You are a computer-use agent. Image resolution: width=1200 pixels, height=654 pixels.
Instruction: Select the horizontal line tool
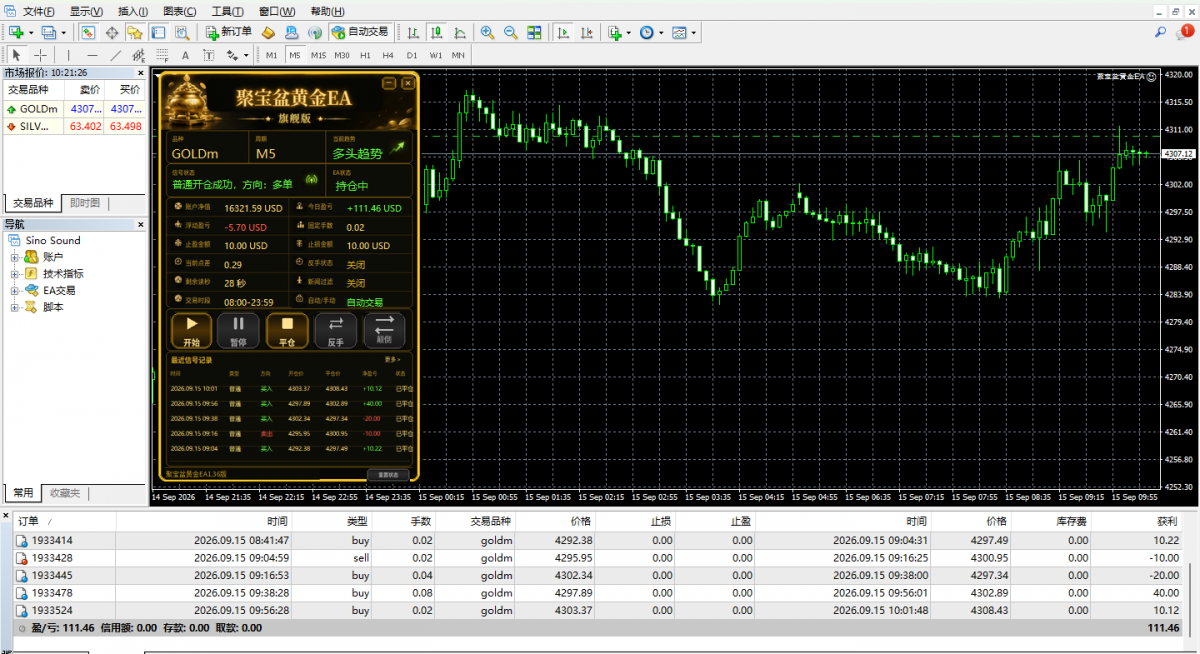point(92,55)
